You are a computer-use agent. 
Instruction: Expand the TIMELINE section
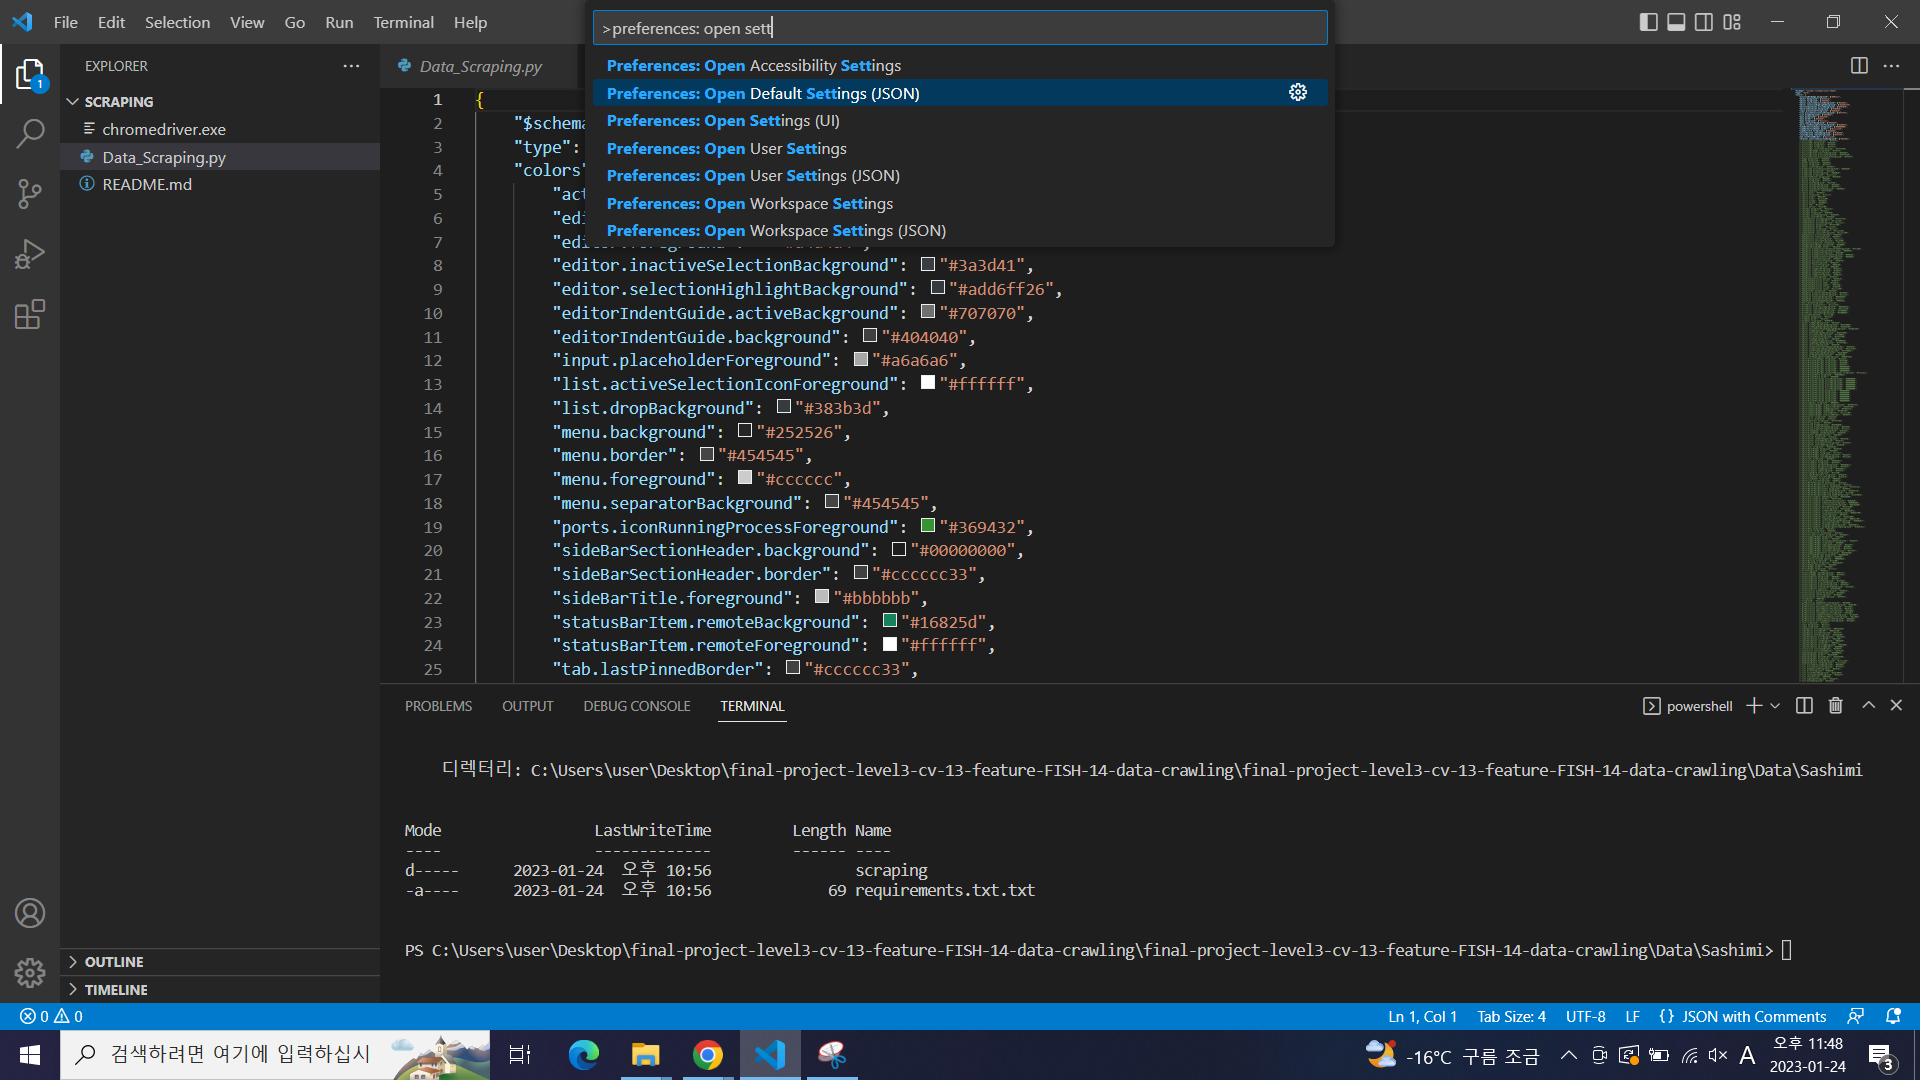click(116, 990)
